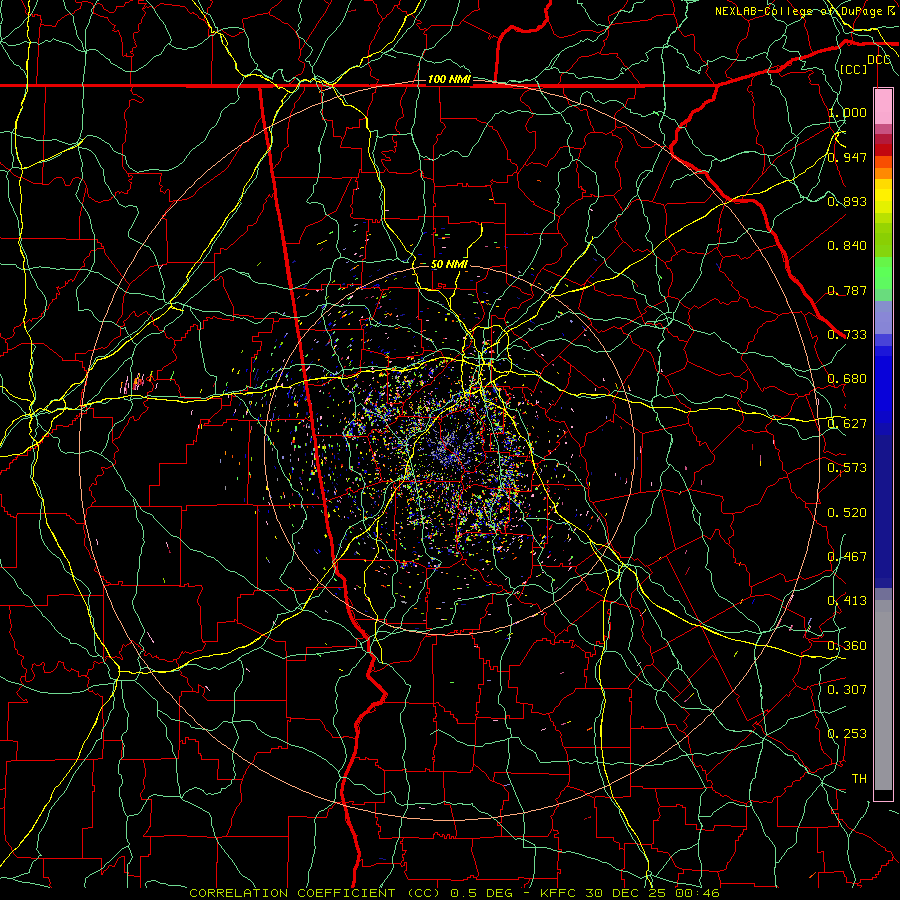The width and height of the screenshot is (900, 900).
Task: Click the CORRELATION COEFFICIENT (CC) caption text
Action: [x=314, y=893]
